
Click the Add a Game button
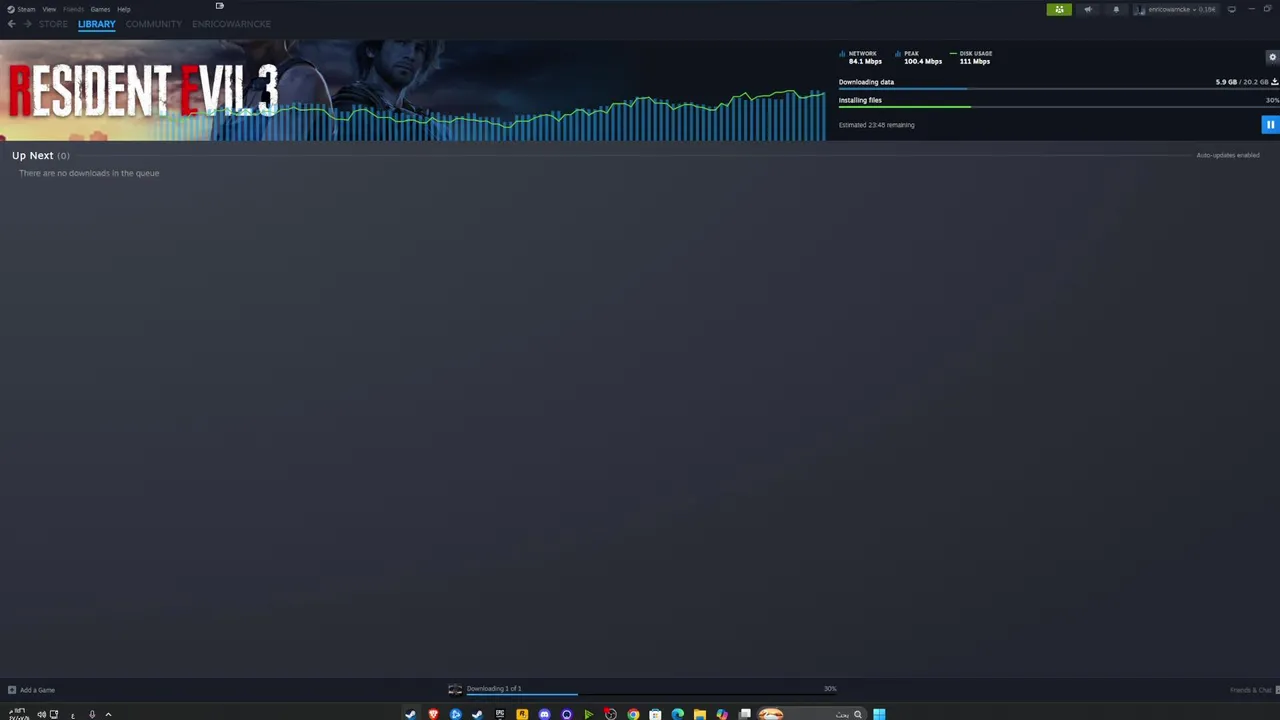(x=32, y=690)
